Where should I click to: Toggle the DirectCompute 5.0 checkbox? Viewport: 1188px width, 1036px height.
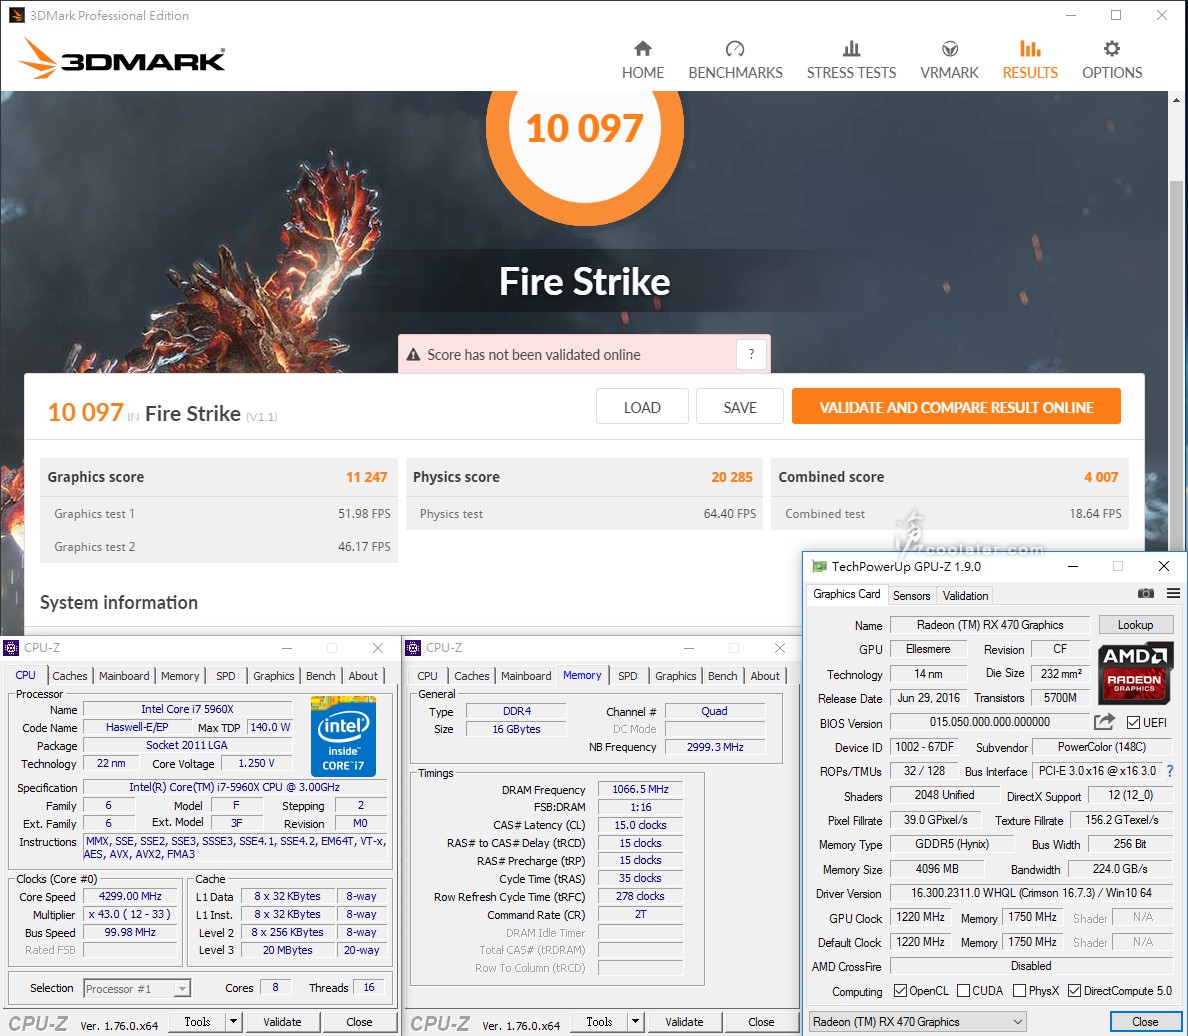point(1074,991)
